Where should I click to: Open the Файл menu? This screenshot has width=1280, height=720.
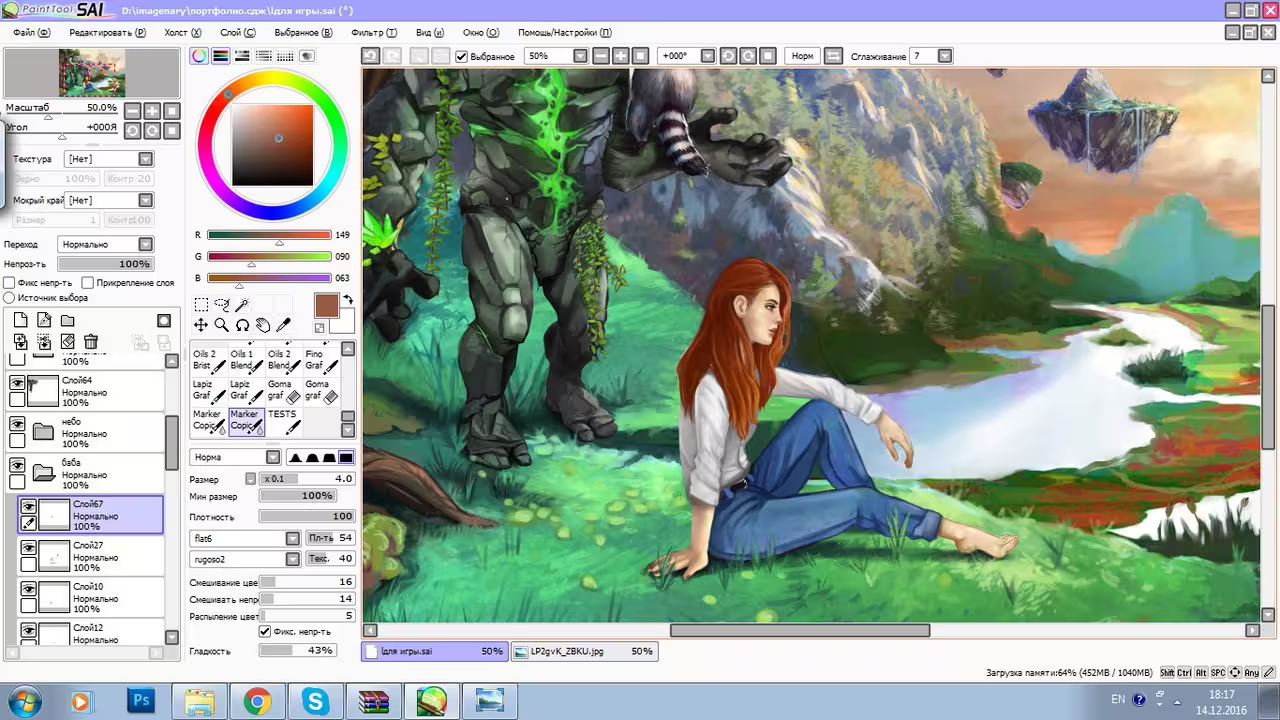coord(31,32)
